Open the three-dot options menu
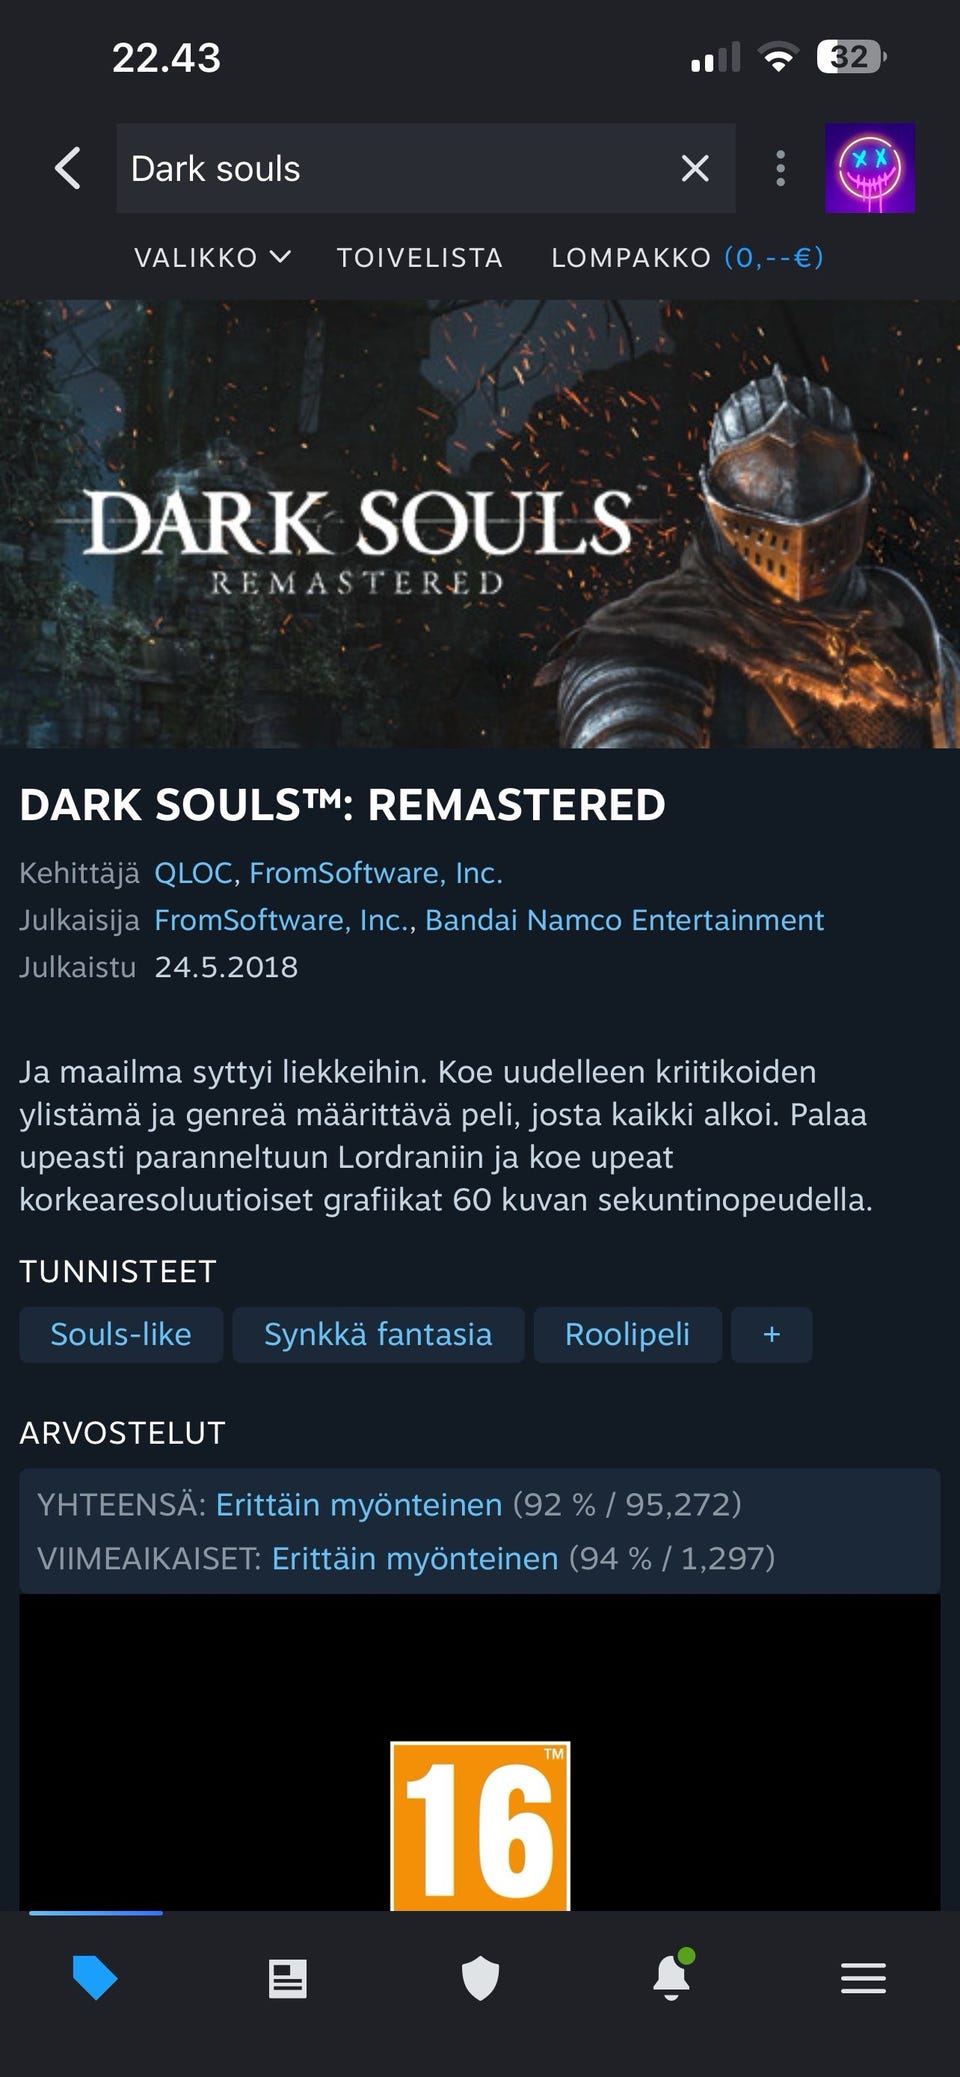This screenshot has width=960, height=2077. click(x=781, y=168)
